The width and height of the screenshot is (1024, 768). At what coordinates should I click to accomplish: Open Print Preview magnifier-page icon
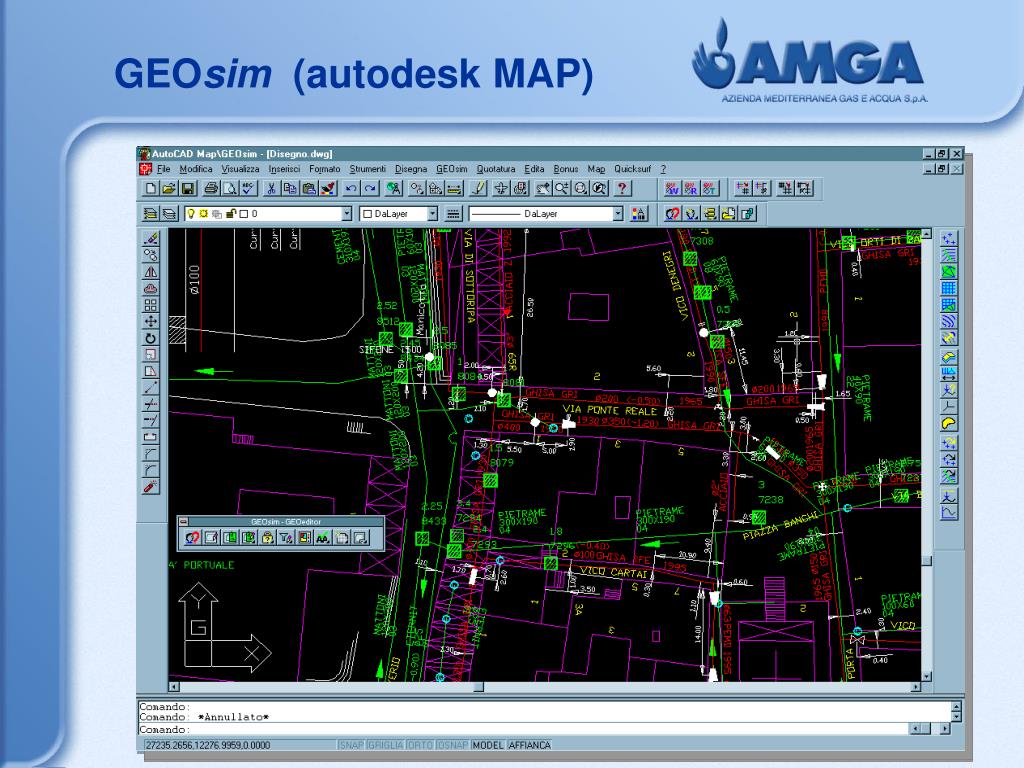(x=229, y=189)
